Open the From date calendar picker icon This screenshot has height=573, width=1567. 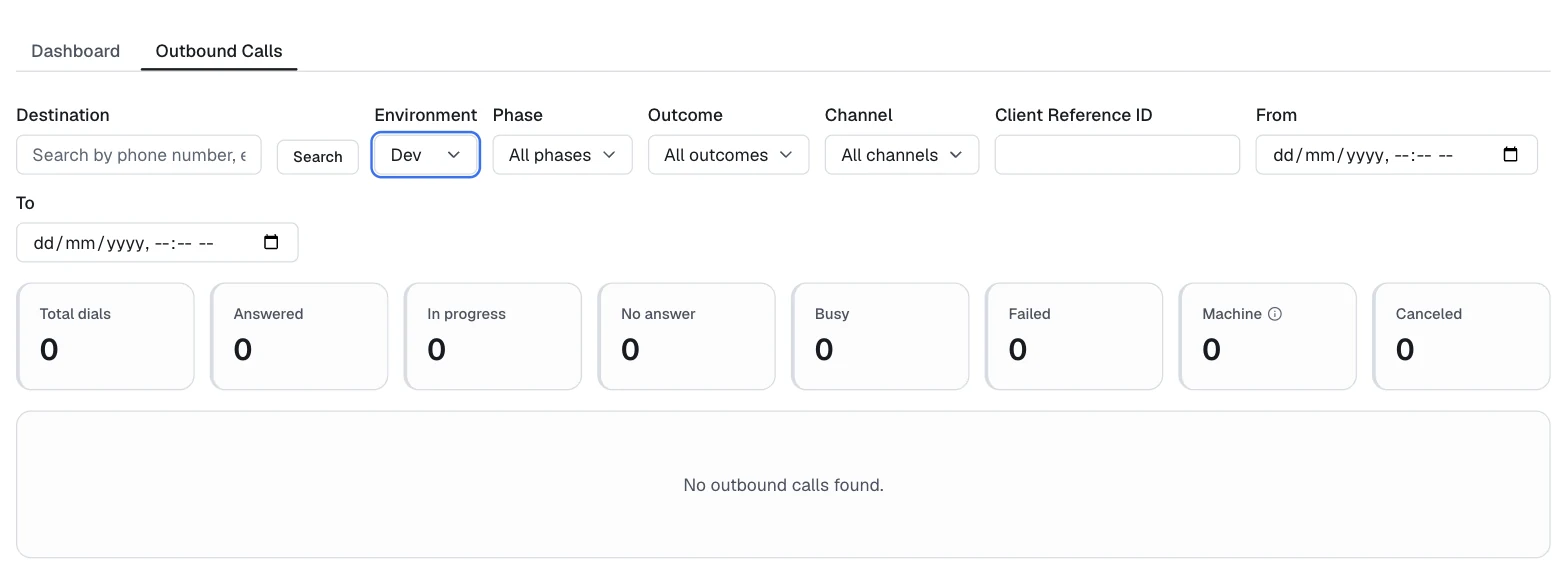click(1511, 155)
